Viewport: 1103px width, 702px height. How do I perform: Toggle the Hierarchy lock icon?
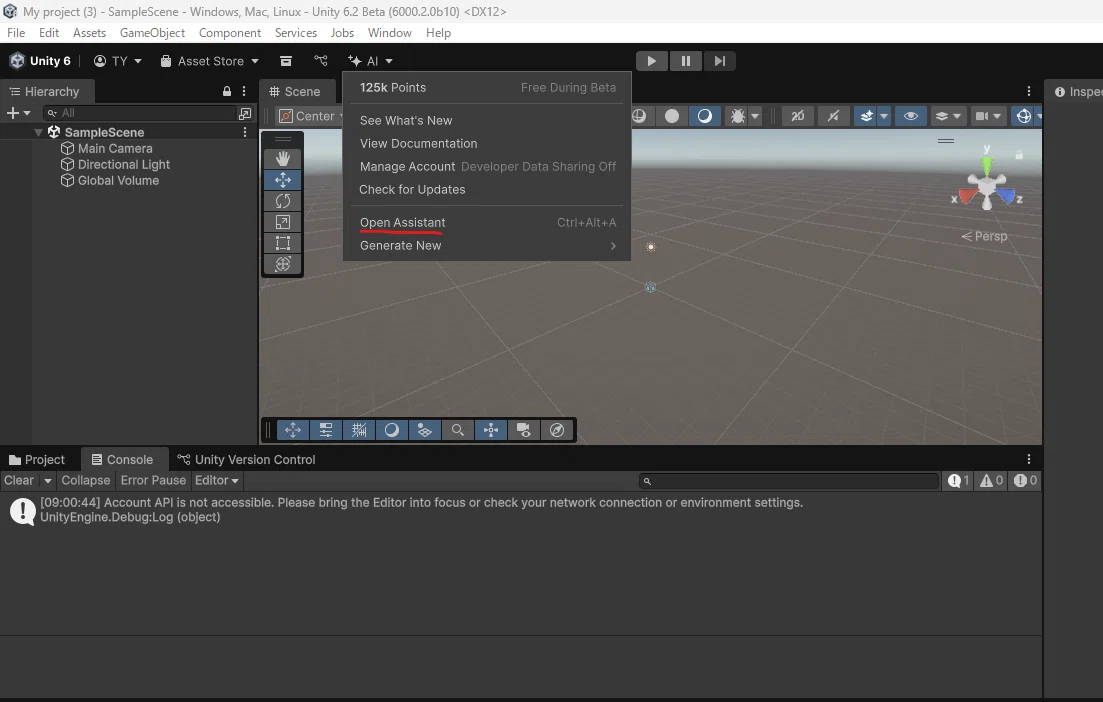(x=227, y=91)
